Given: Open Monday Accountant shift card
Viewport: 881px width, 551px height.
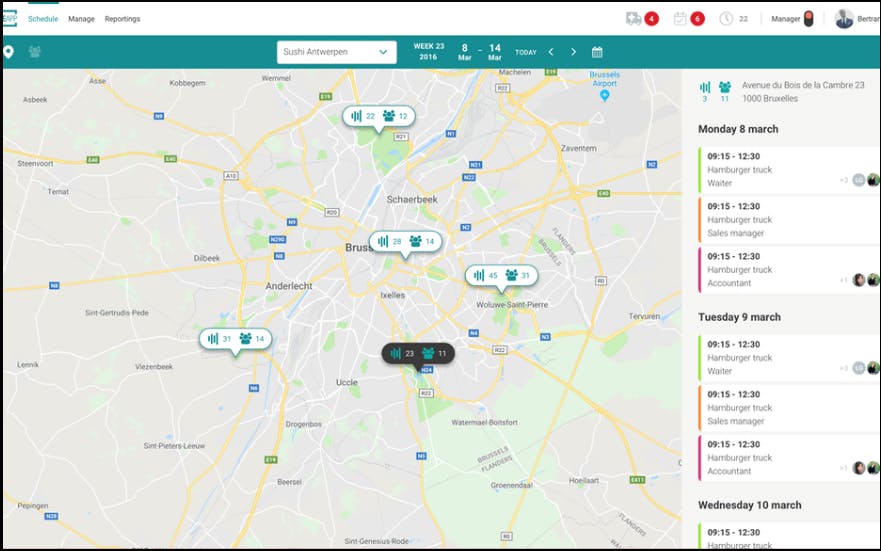Looking at the screenshot, I should click(x=789, y=270).
